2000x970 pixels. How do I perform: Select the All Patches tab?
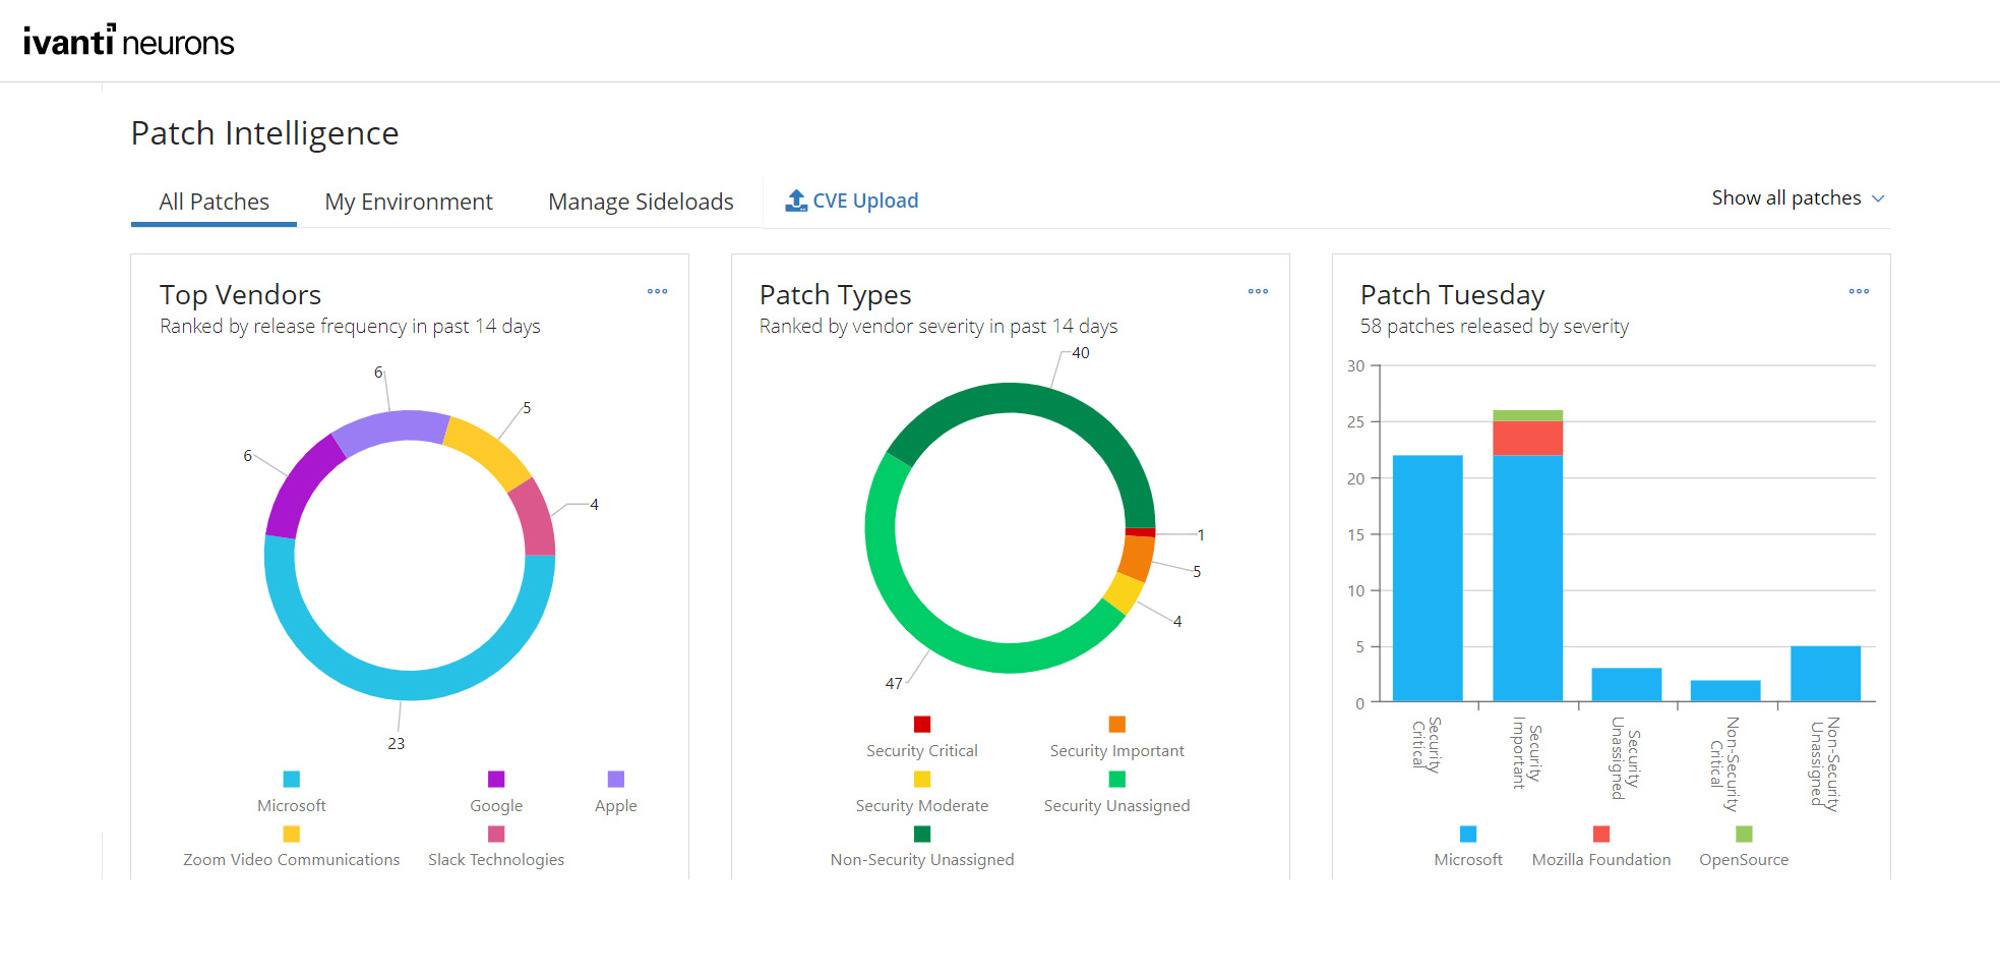coord(214,202)
